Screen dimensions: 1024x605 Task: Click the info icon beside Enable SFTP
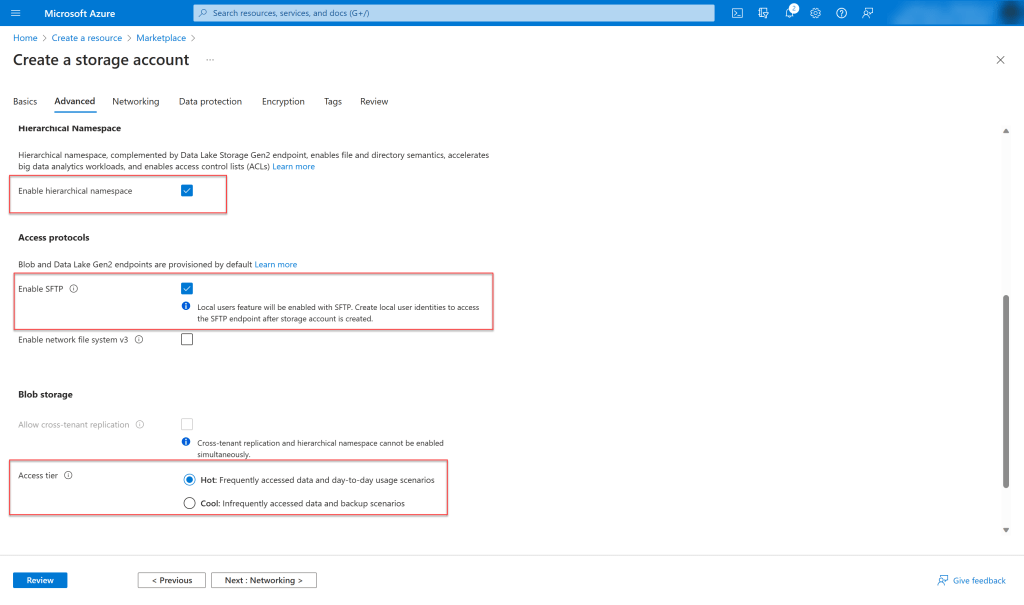click(x=74, y=289)
